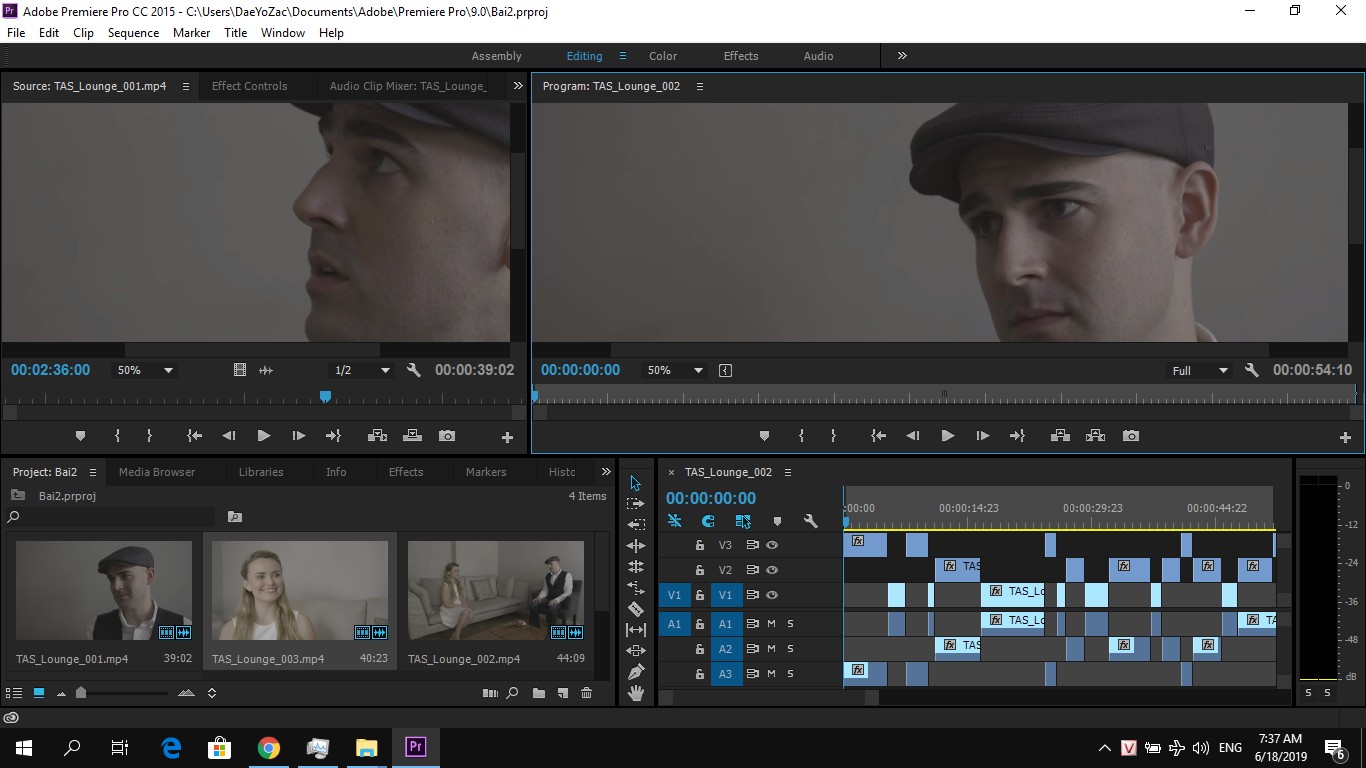Click Export Frame camera in Program monitor
Screen dimensions: 1366x768
click(1131, 436)
